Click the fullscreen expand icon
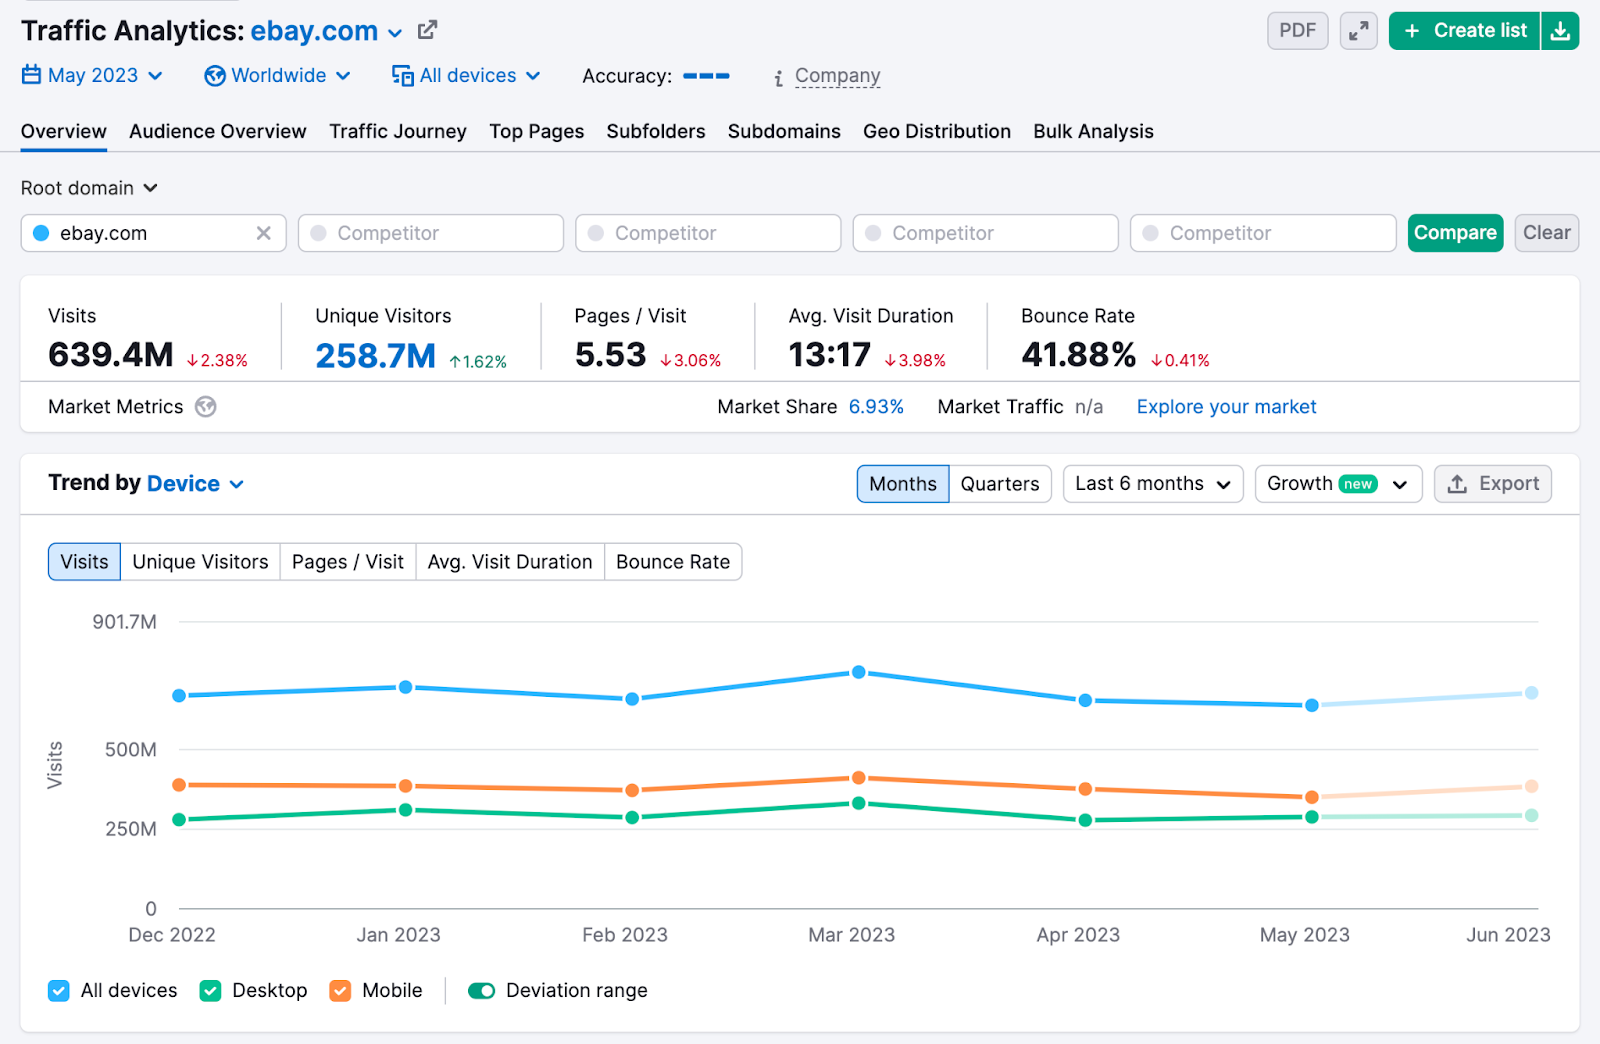The width and height of the screenshot is (1600, 1044). click(1358, 31)
